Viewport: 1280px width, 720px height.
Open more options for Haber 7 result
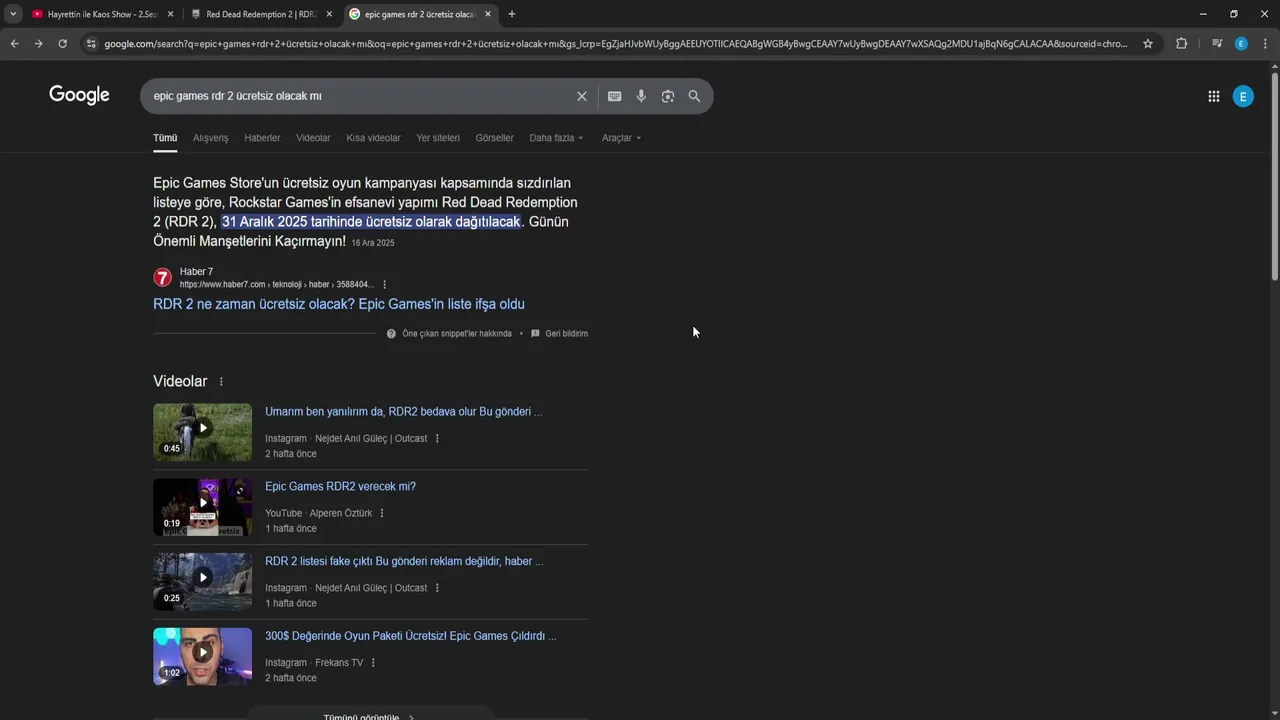[x=384, y=285]
